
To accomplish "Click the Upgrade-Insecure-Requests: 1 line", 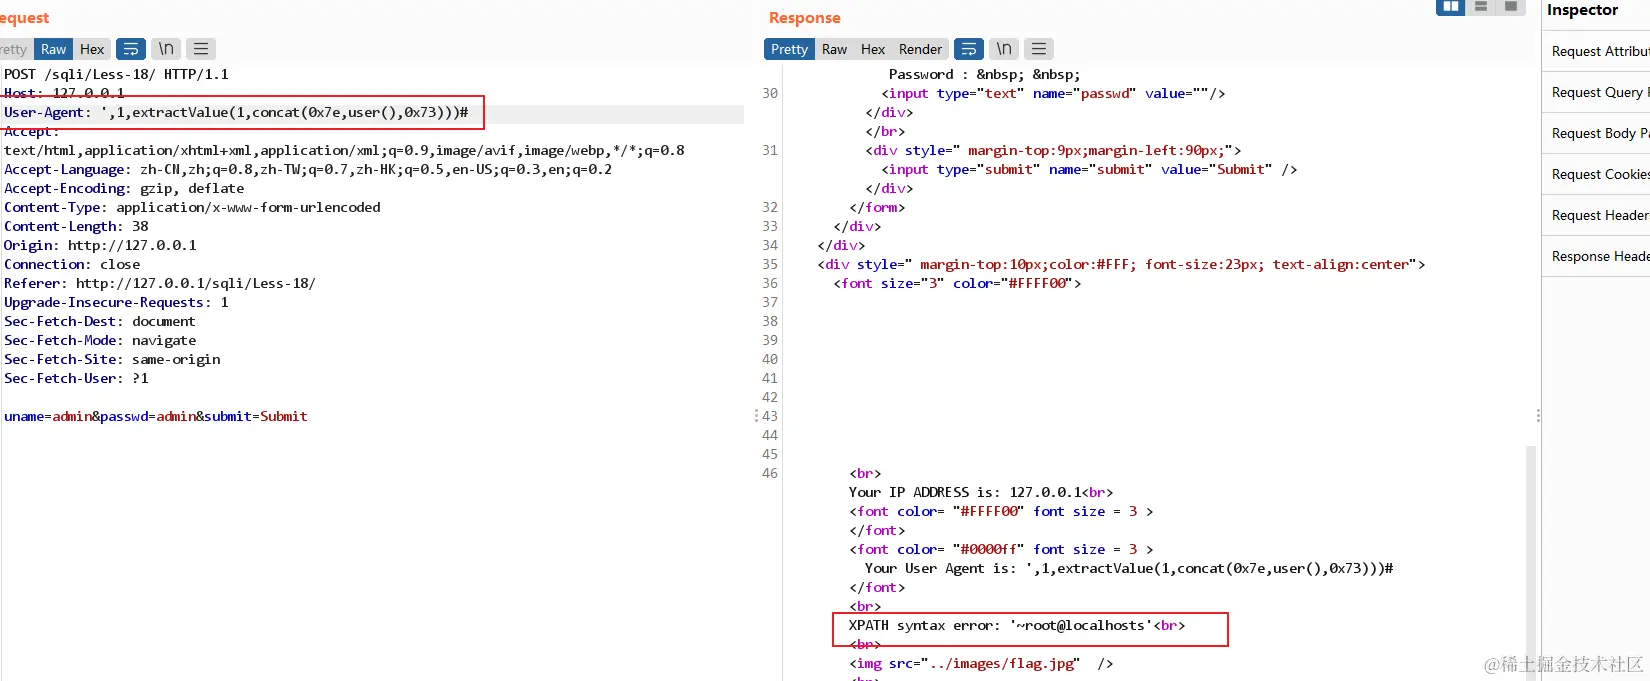I will [x=116, y=302].
